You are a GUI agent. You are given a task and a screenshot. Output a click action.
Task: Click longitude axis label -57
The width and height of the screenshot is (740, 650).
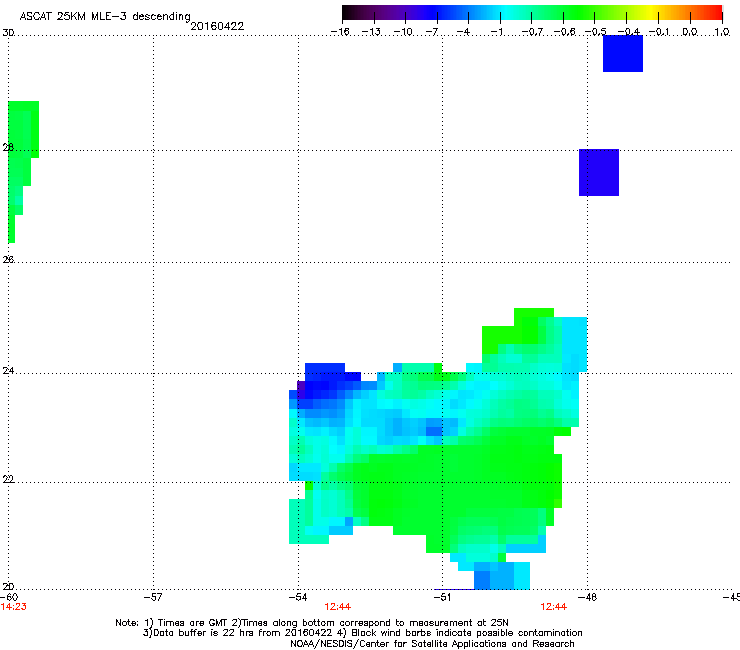coord(153,597)
